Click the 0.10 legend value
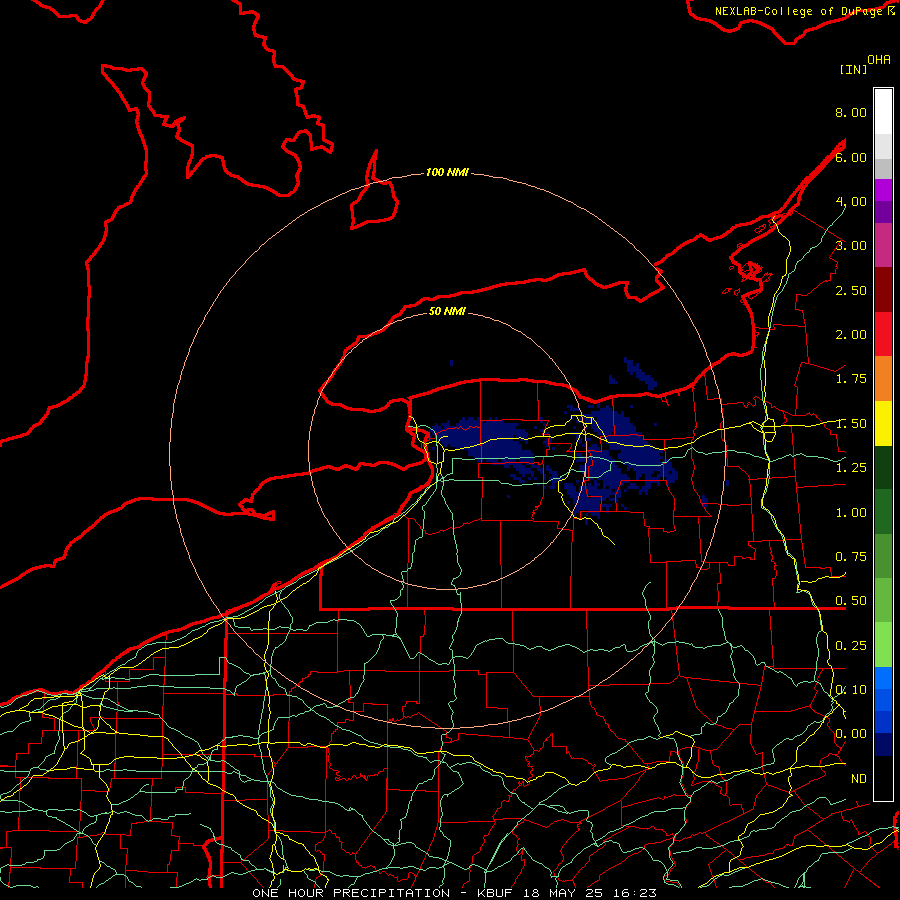The height and width of the screenshot is (900, 900). point(851,690)
